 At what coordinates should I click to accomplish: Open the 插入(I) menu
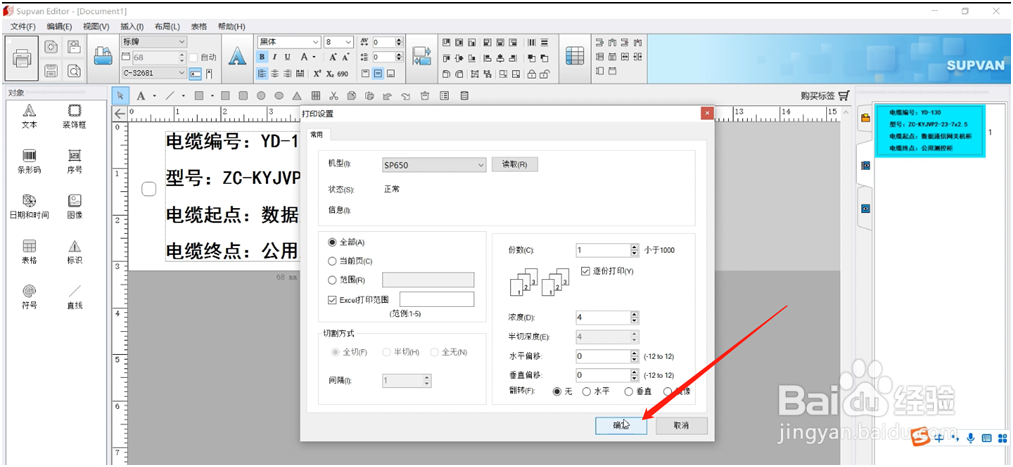pos(132,26)
